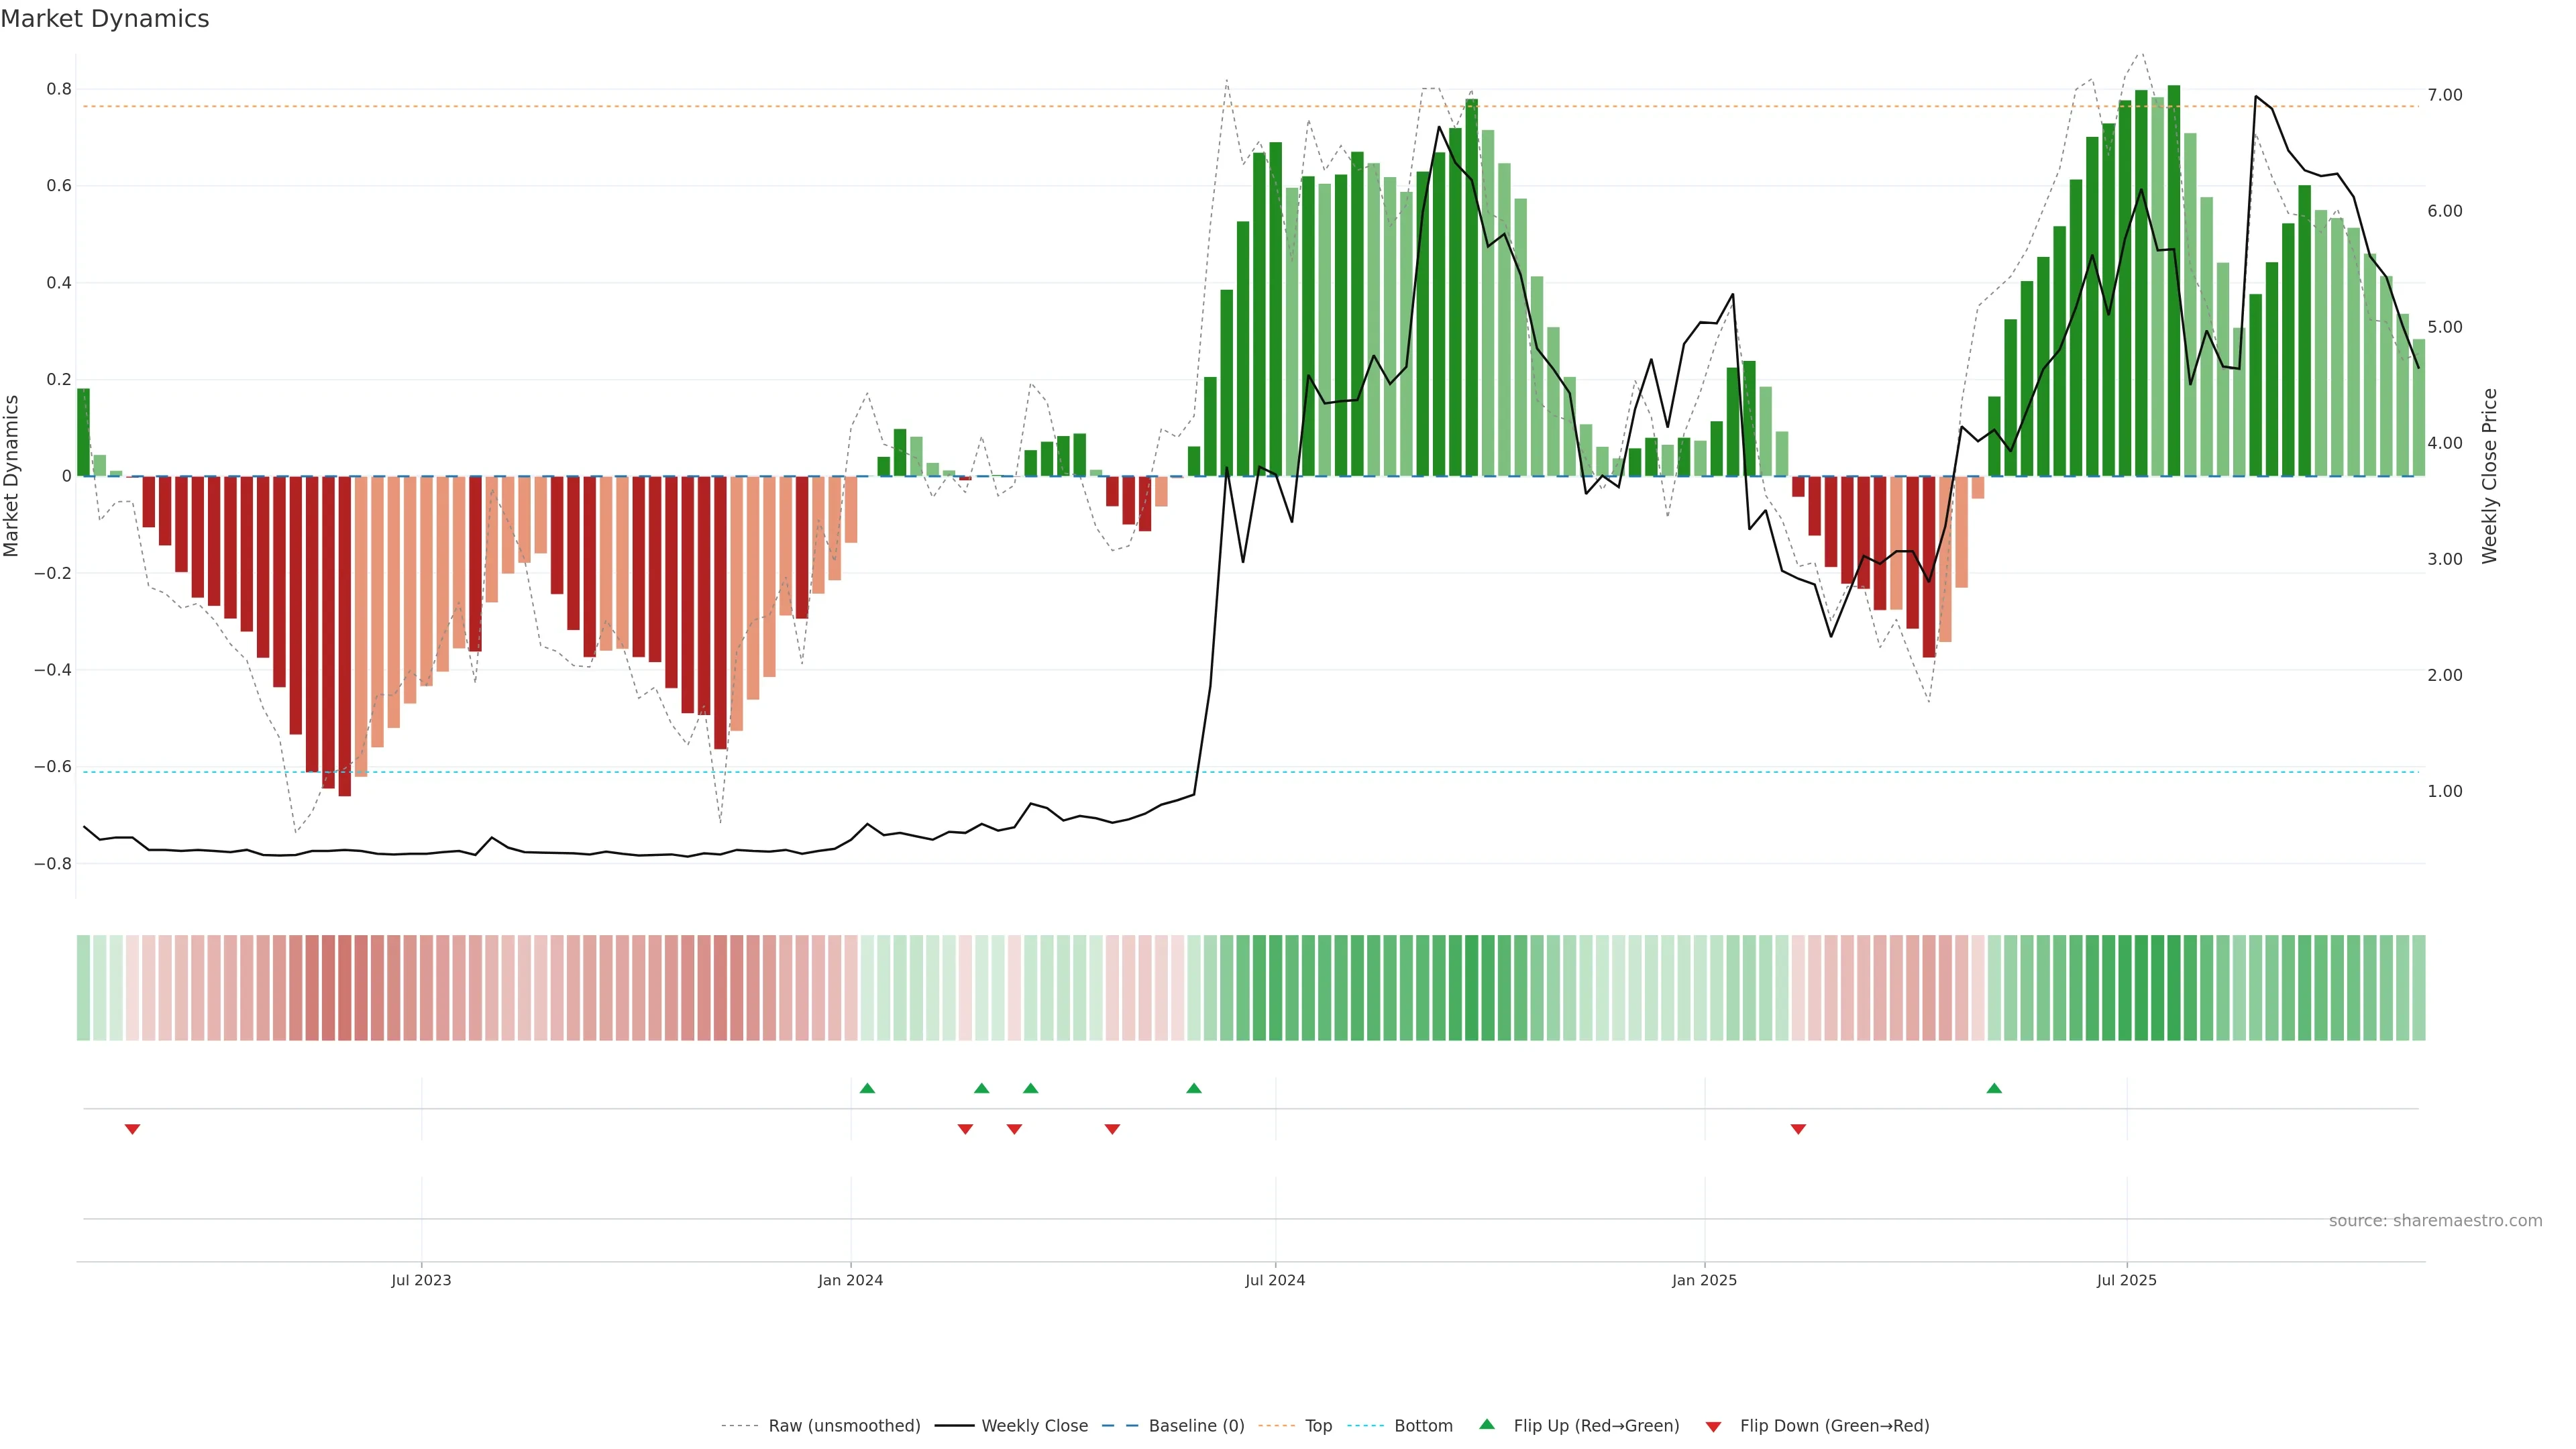Click the Weekly Close Price axis title
The height and width of the screenshot is (1449, 2576).
pos(2489,476)
